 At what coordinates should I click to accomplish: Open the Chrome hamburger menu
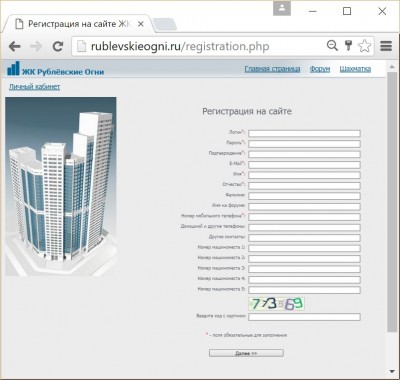coord(386,46)
